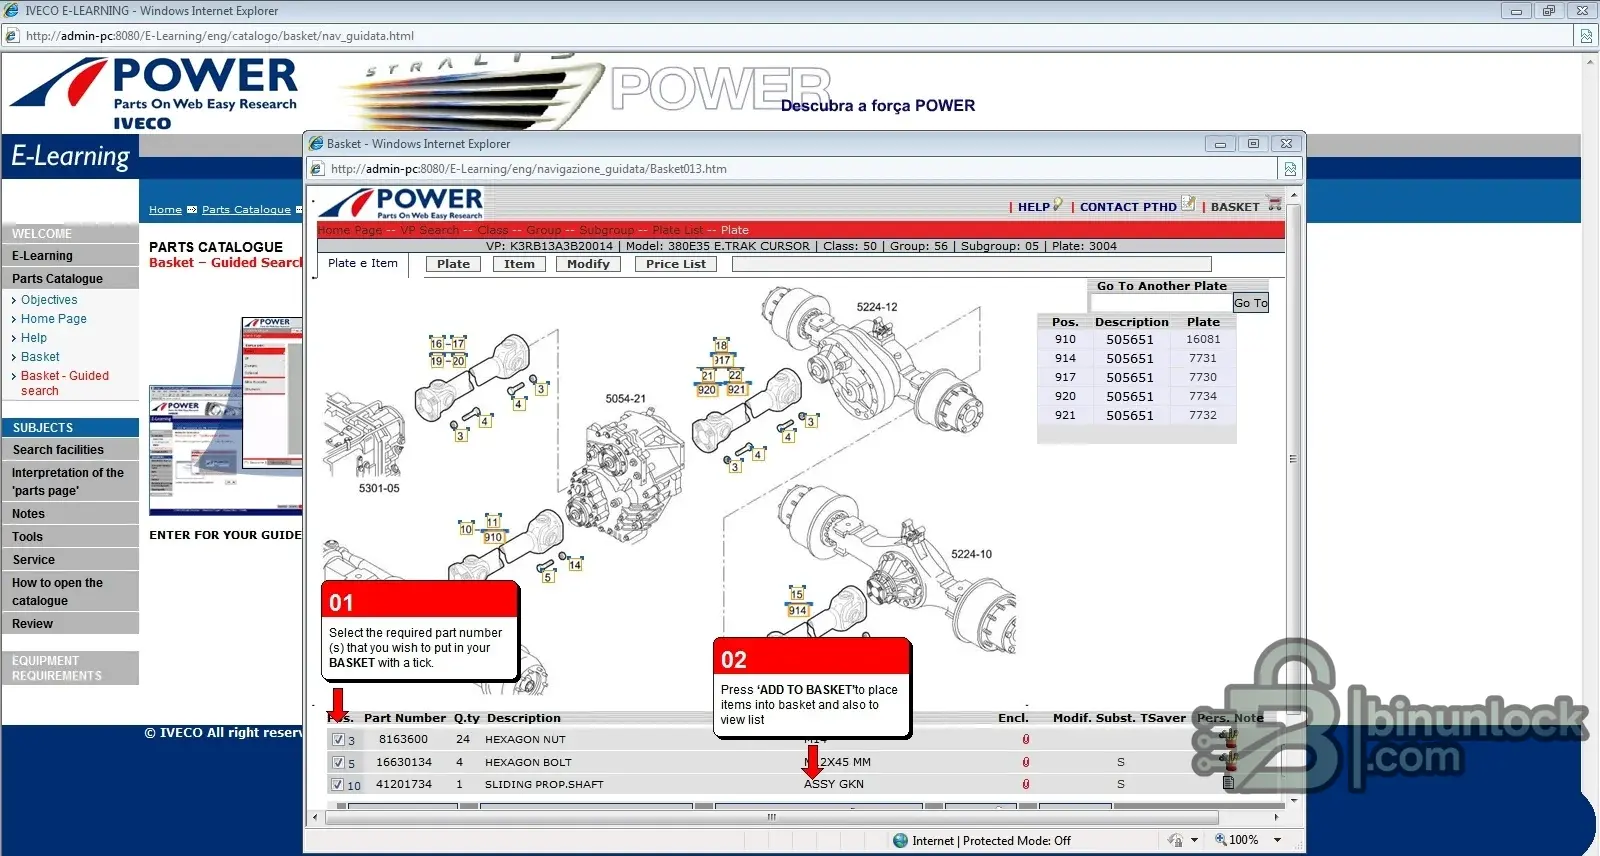Click callout 914 on the parts diagram
The width and height of the screenshot is (1600, 856).
[797, 610]
